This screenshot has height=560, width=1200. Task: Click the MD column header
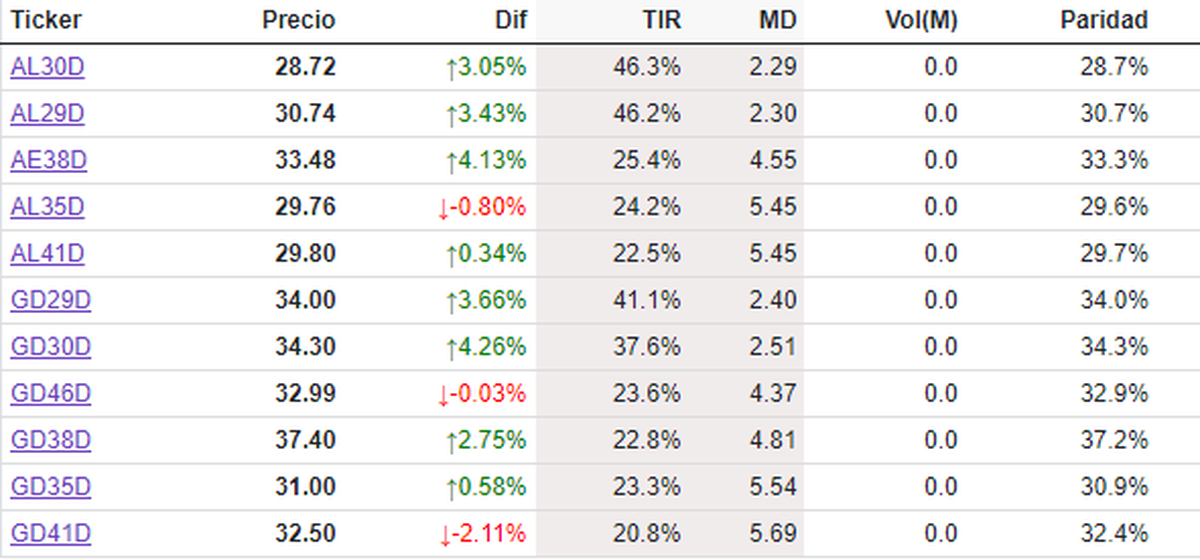pyautogui.click(x=779, y=20)
